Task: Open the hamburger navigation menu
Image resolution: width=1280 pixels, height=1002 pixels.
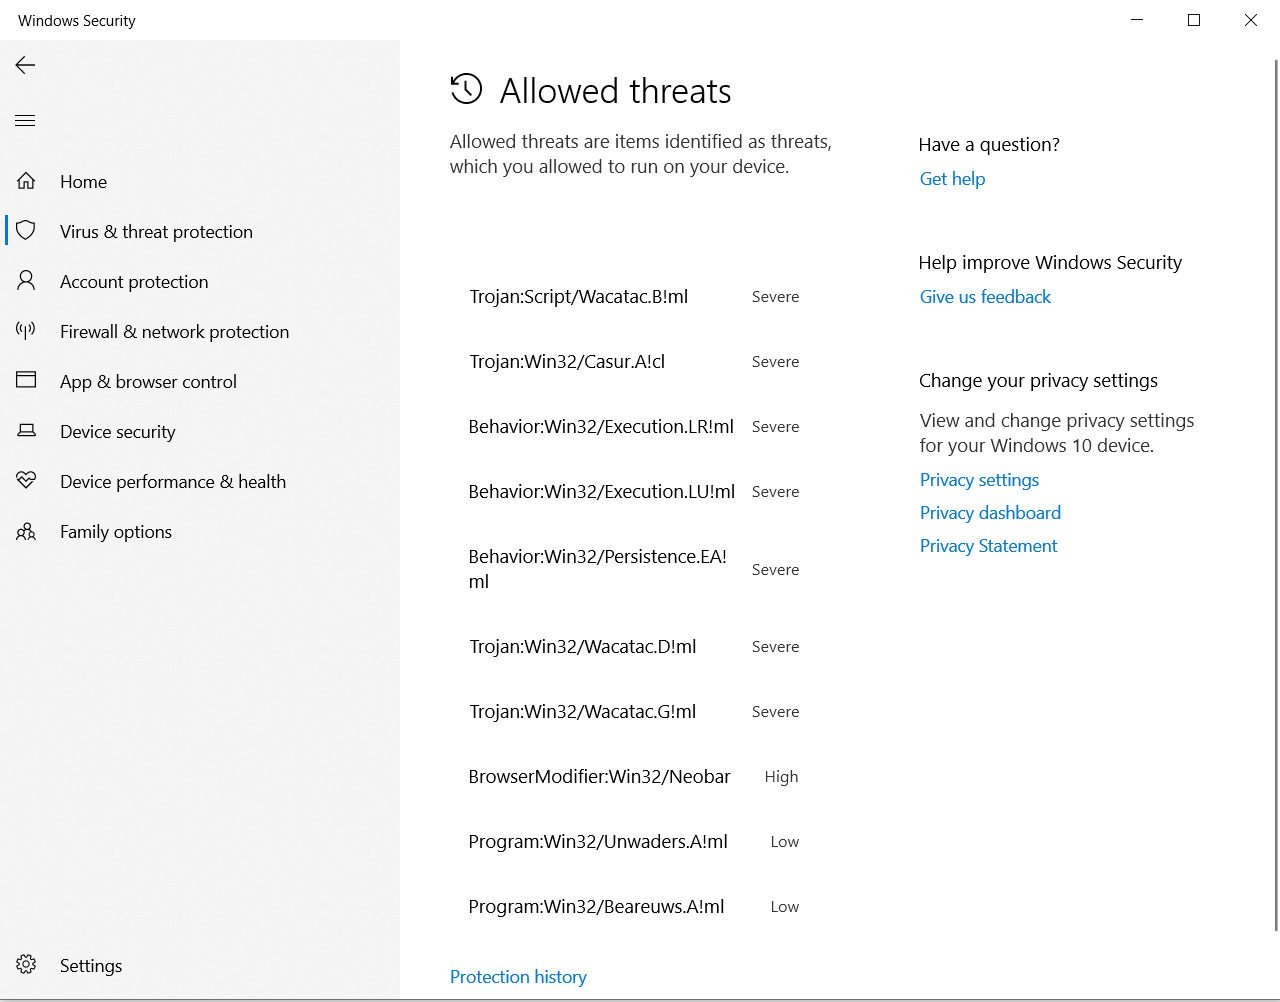Action: tap(25, 121)
